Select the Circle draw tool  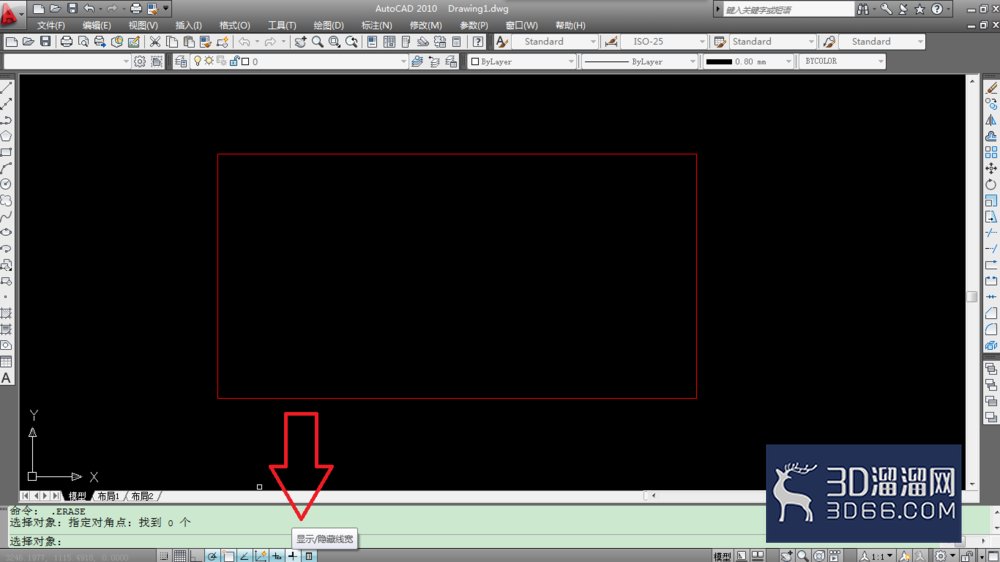tap(6, 184)
